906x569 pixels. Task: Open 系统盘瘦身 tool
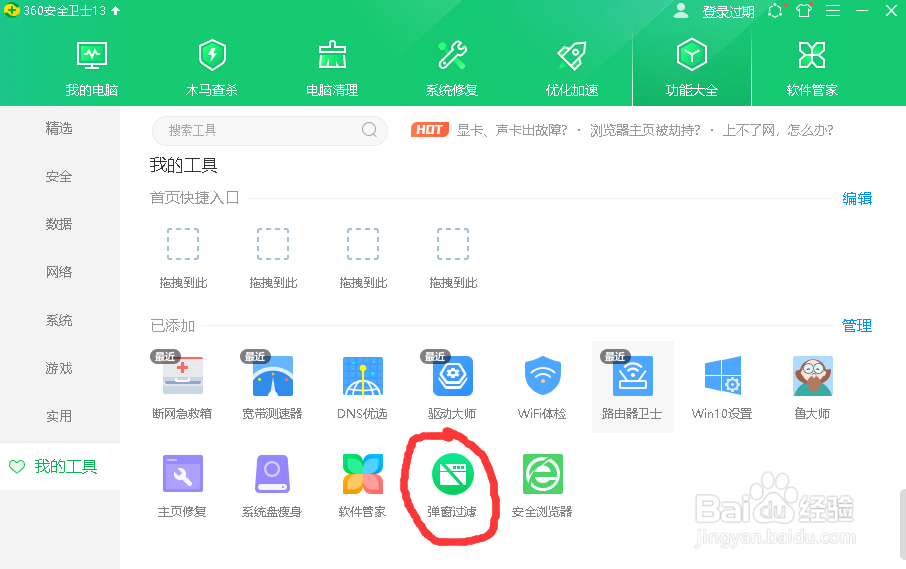point(272,486)
